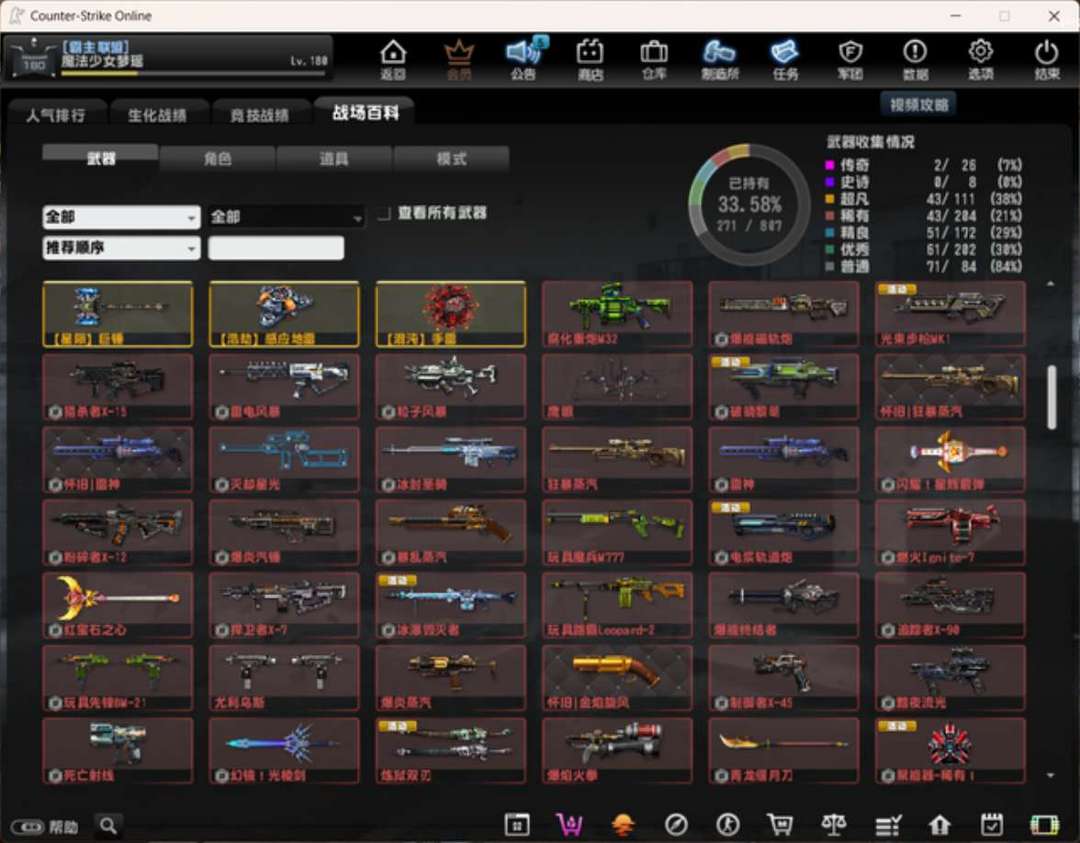Open the 任务 missions icon
Image resolution: width=1080 pixels, height=843 pixels.
(785, 59)
